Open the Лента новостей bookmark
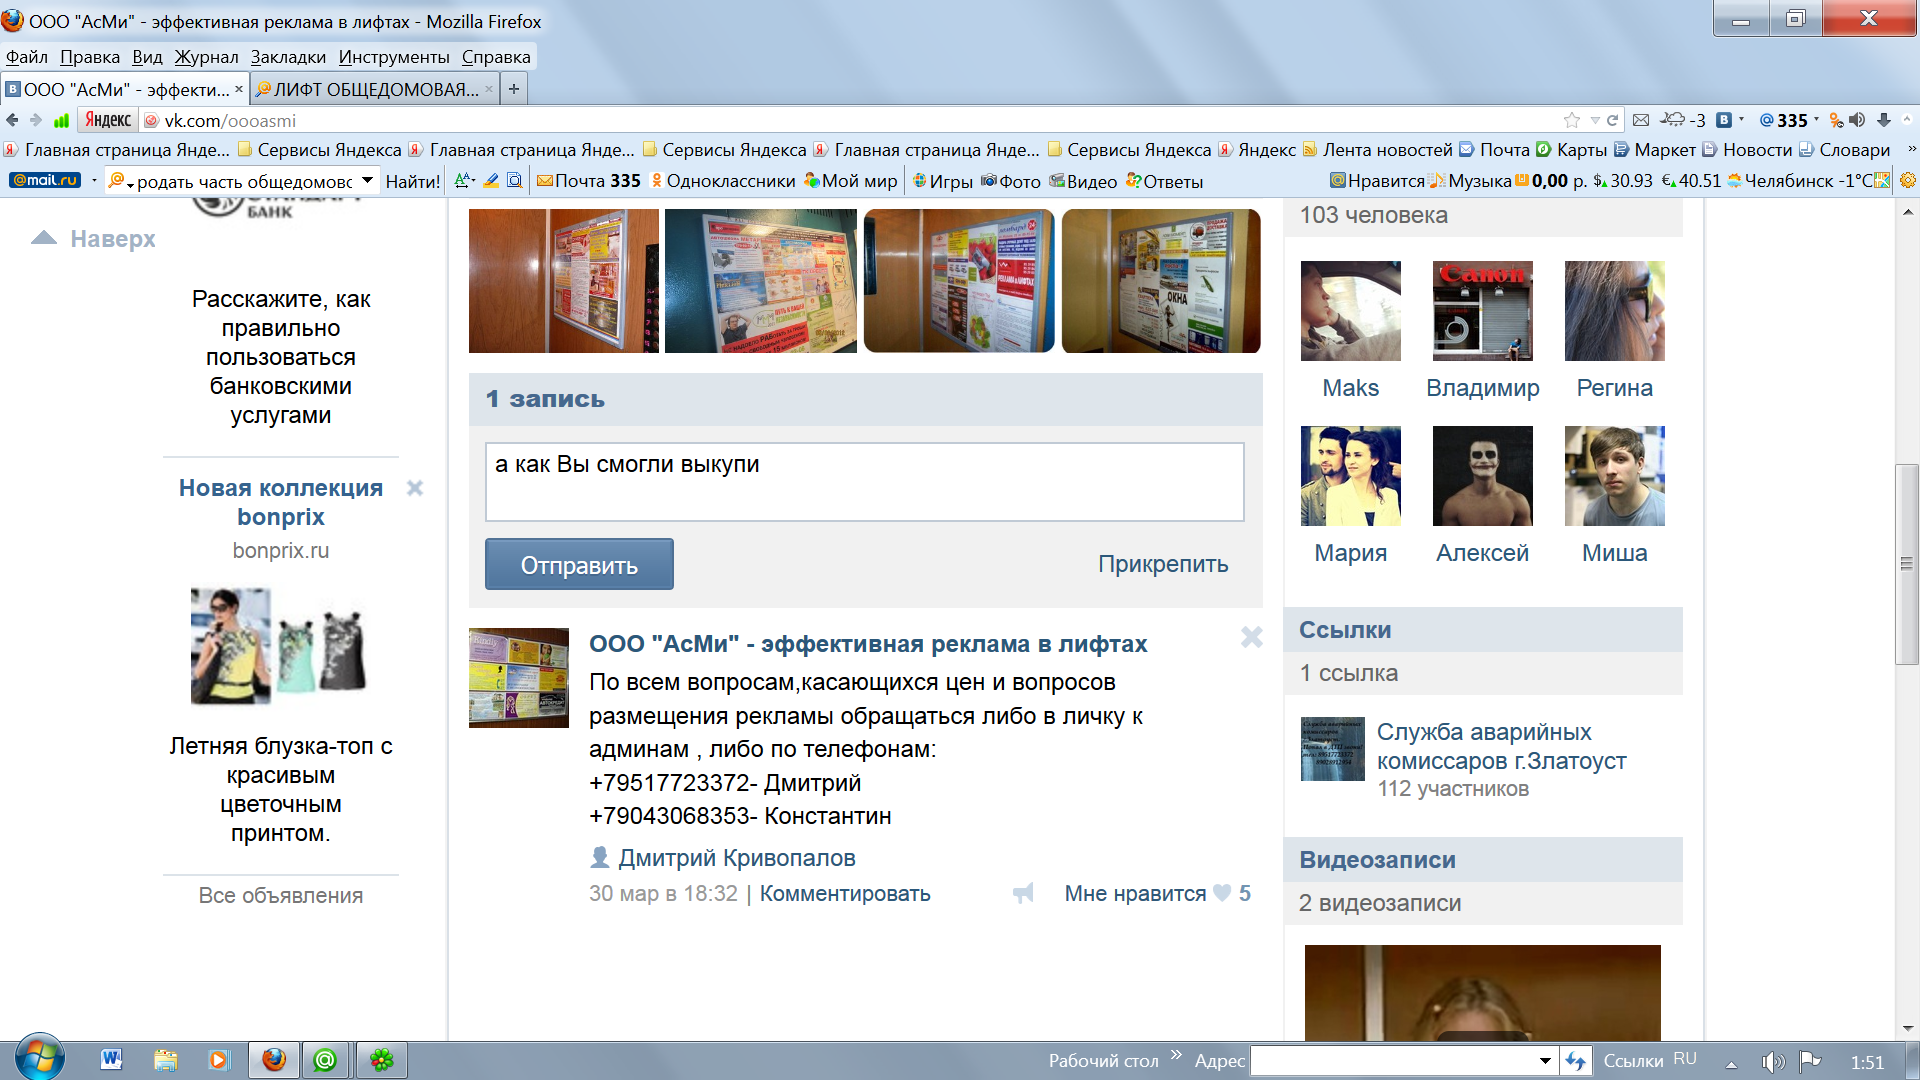 pyautogui.click(x=1378, y=149)
